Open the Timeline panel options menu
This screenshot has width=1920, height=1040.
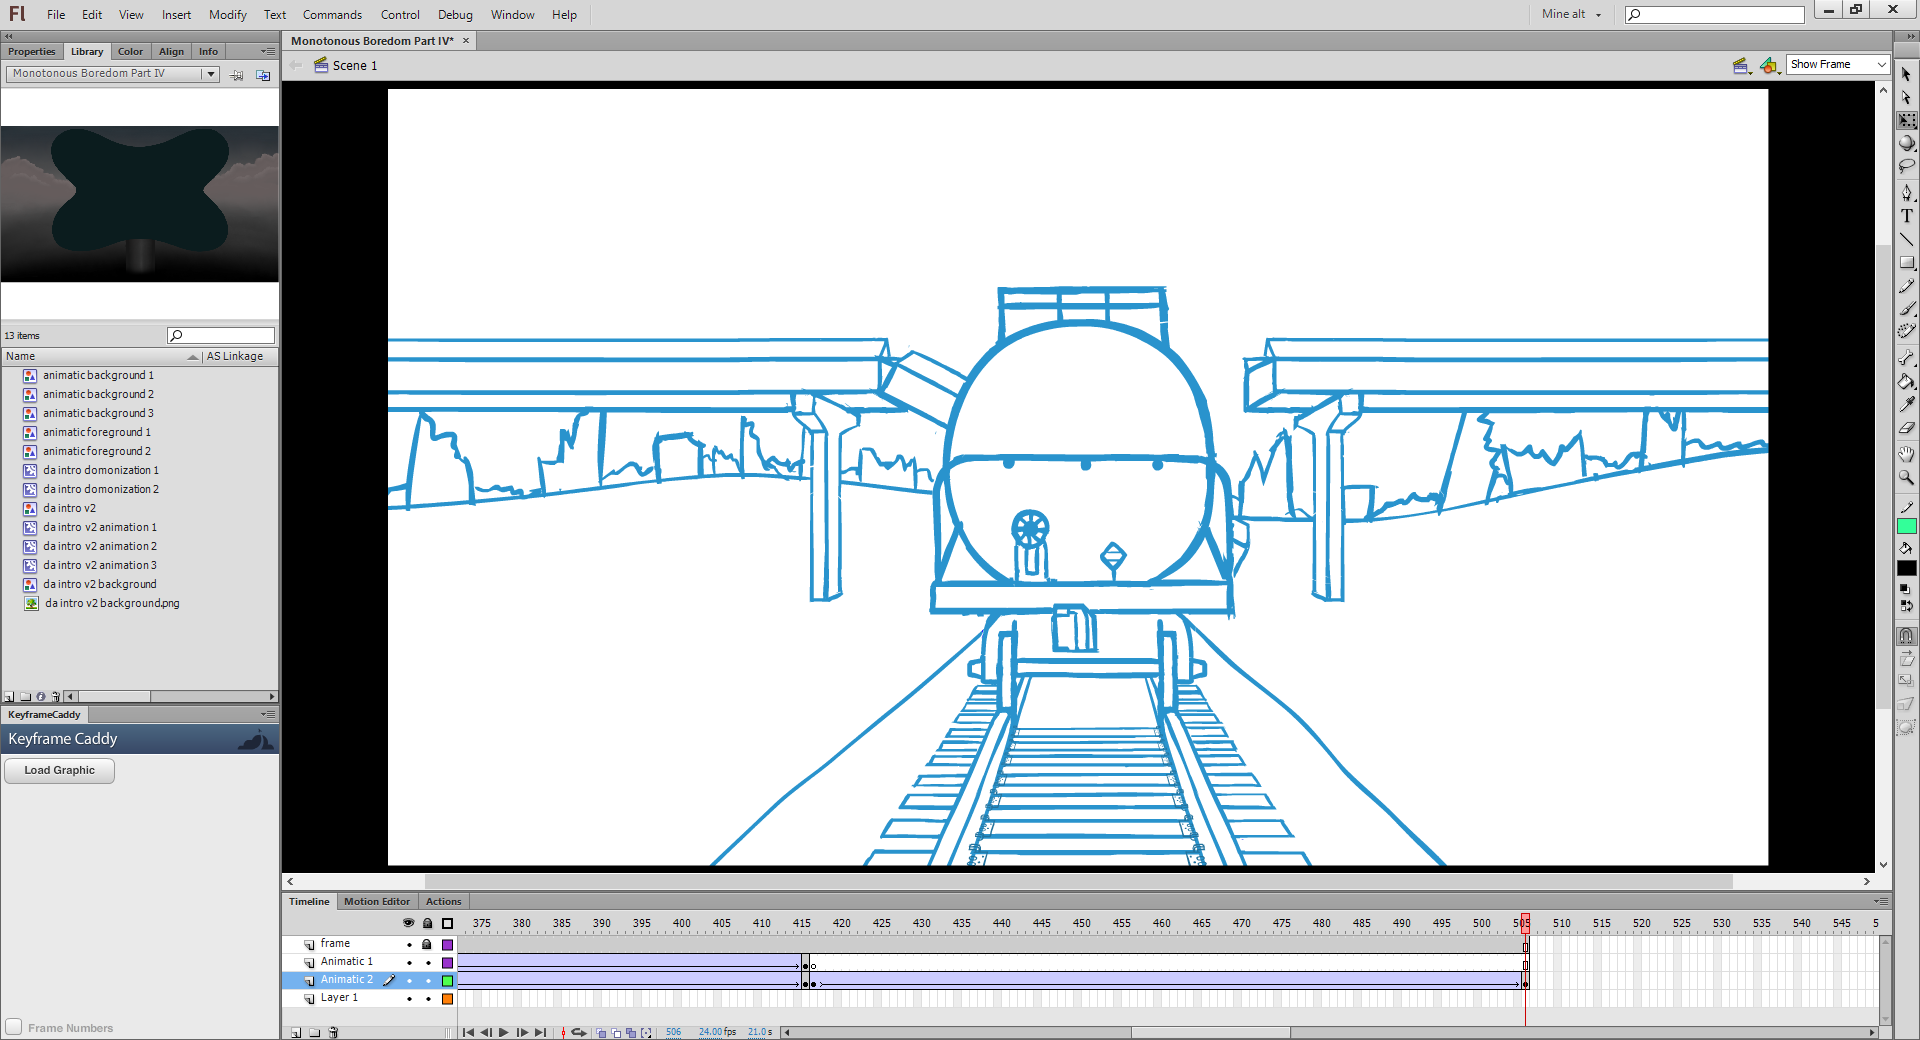point(1880,901)
